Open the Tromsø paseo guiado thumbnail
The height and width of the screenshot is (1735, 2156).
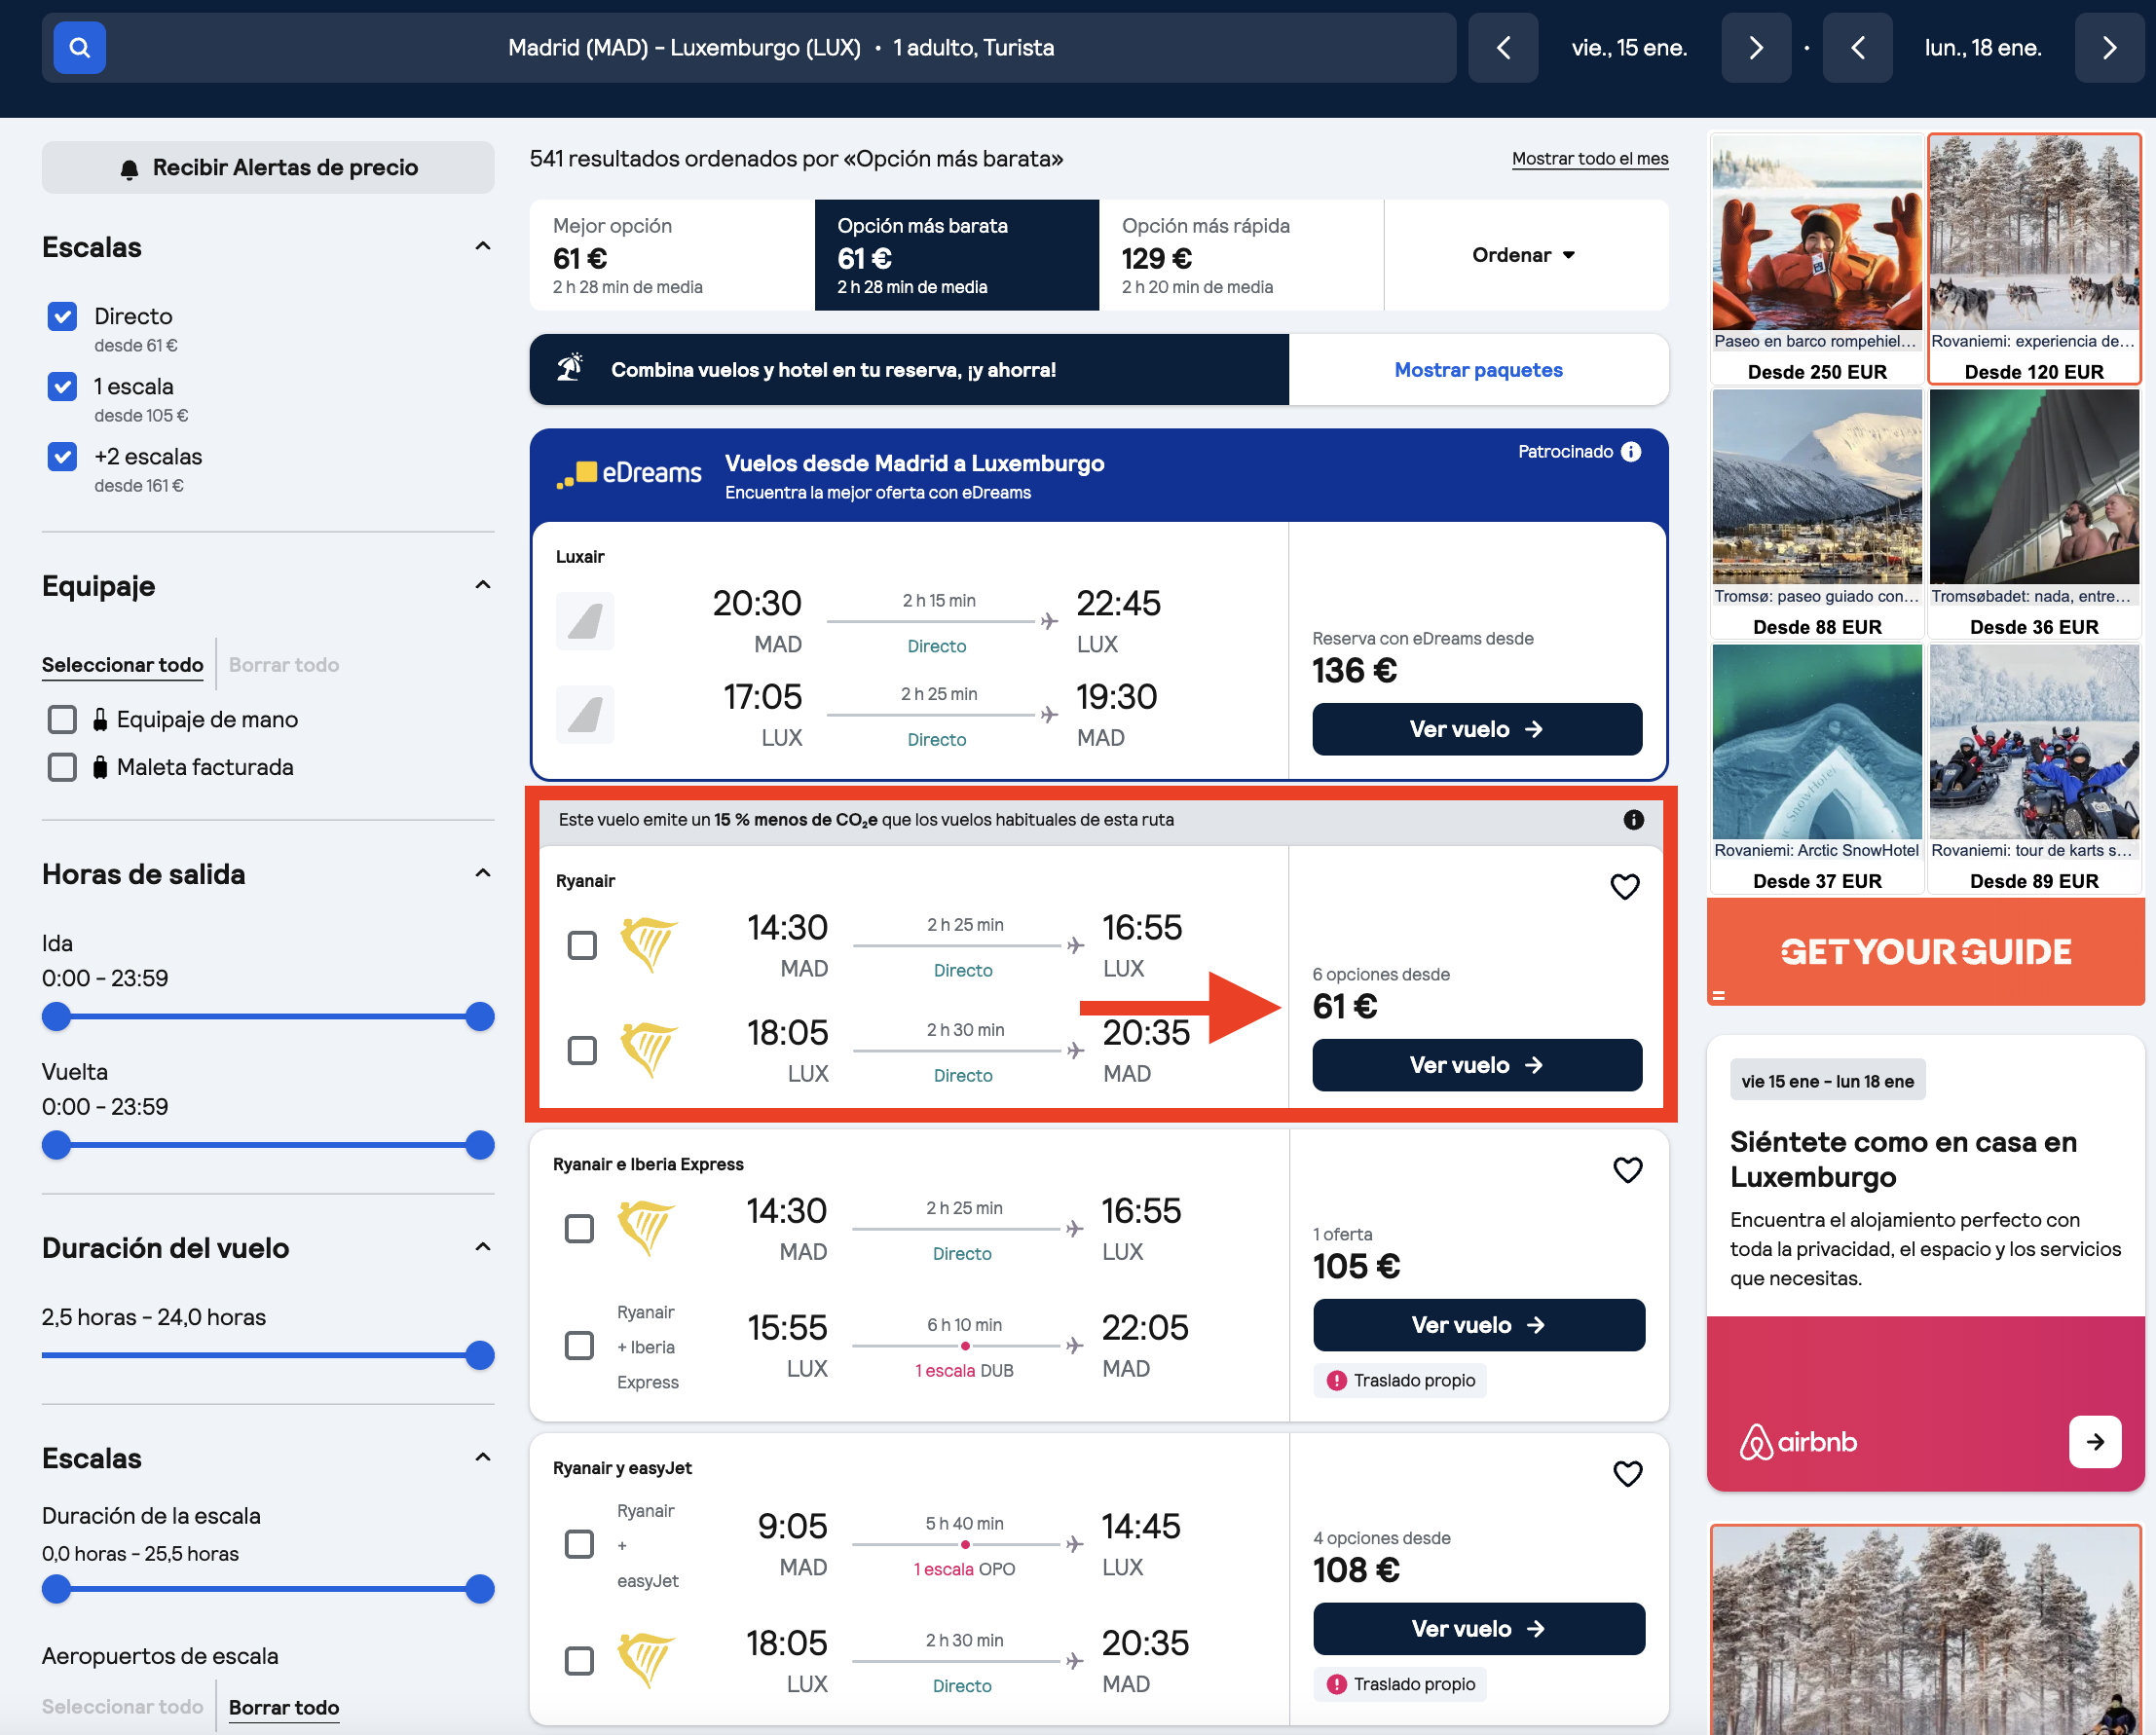tap(1817, 487)
